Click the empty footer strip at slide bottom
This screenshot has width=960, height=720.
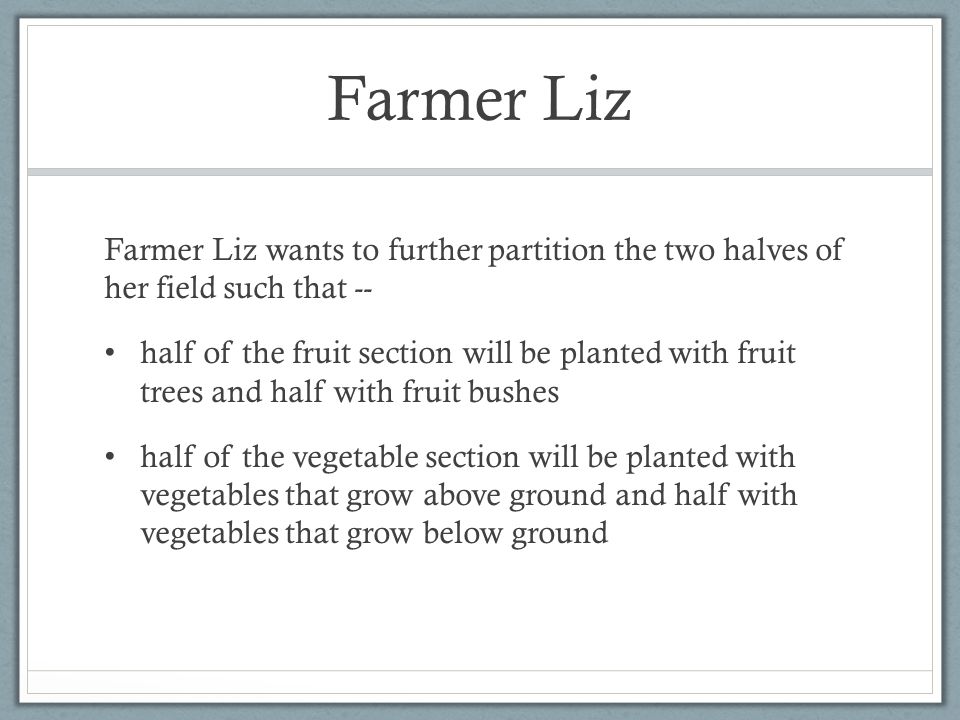480,682
